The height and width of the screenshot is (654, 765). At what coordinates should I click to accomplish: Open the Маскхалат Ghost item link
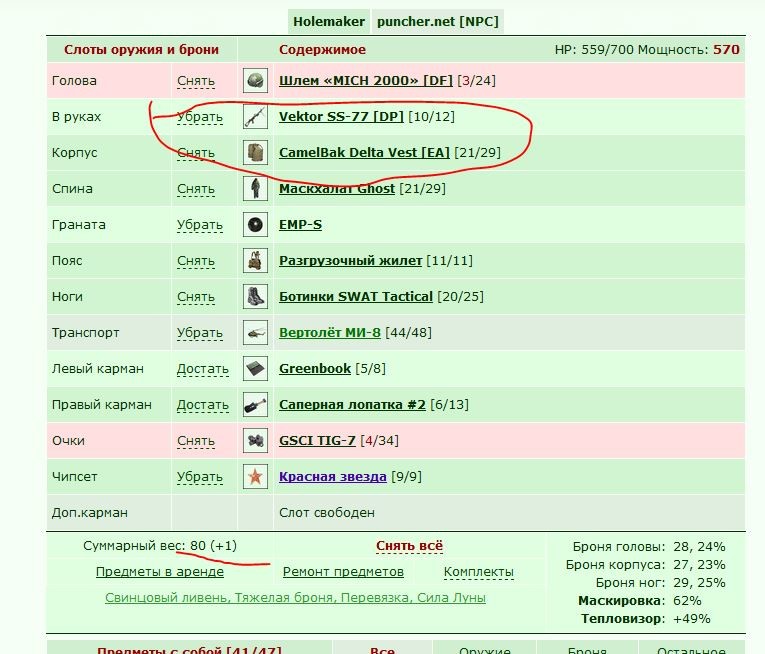coord(337,188)
